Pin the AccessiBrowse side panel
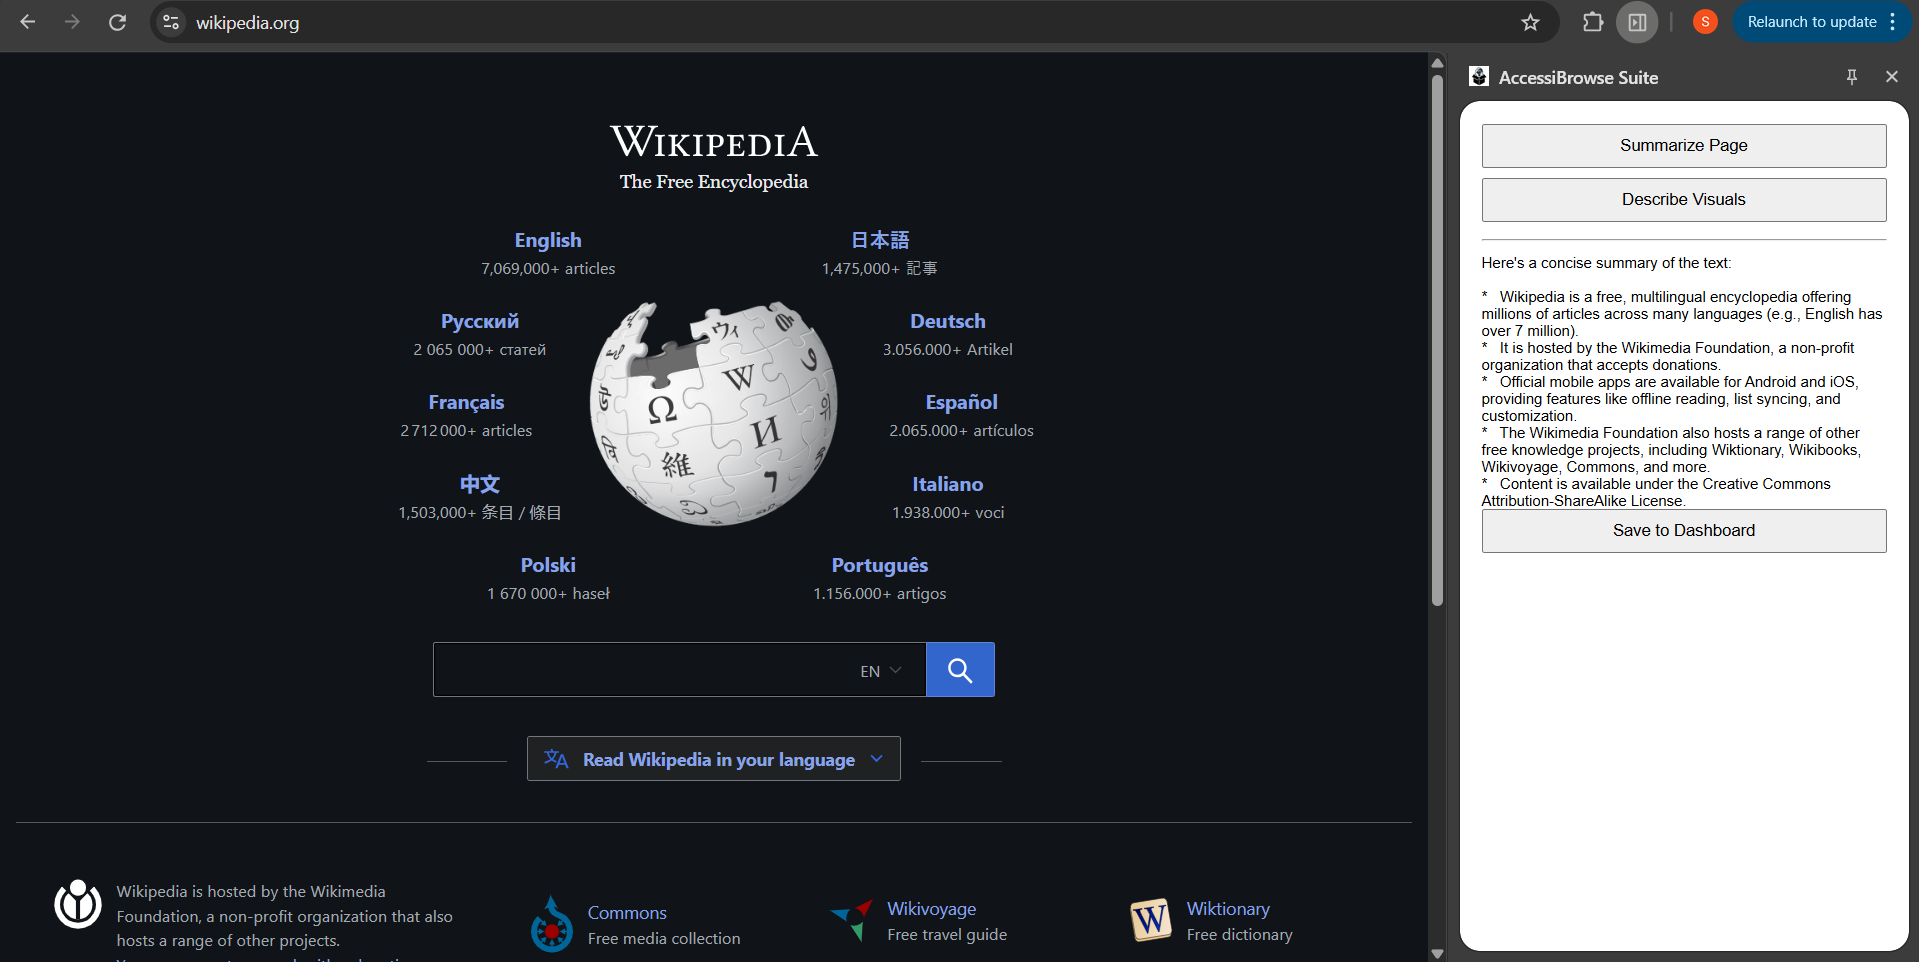1919x962 pixels. coord(1852,77)
